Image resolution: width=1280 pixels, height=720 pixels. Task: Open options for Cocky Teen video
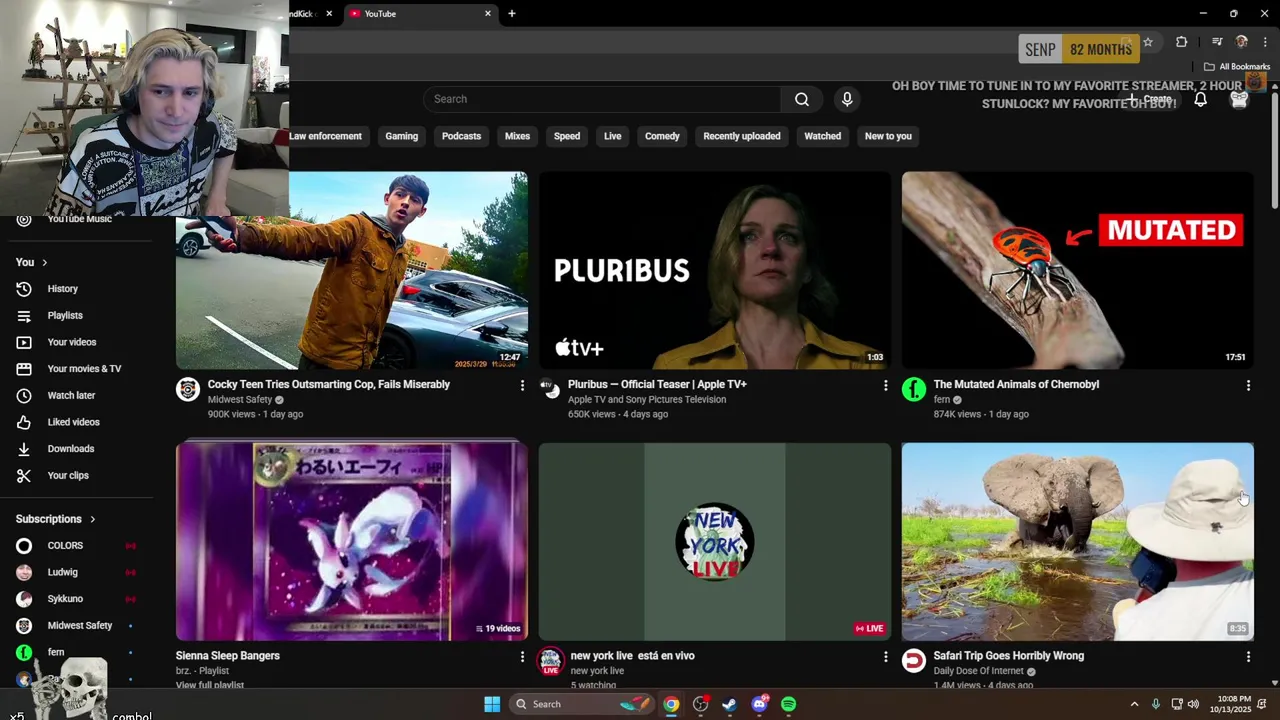522,385
